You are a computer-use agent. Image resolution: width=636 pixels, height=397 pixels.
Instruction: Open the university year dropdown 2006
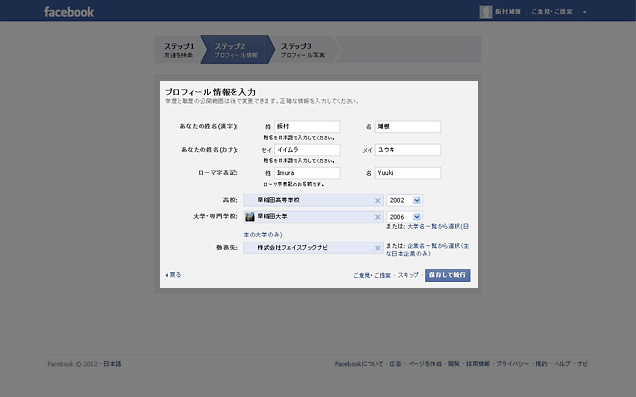404,217
